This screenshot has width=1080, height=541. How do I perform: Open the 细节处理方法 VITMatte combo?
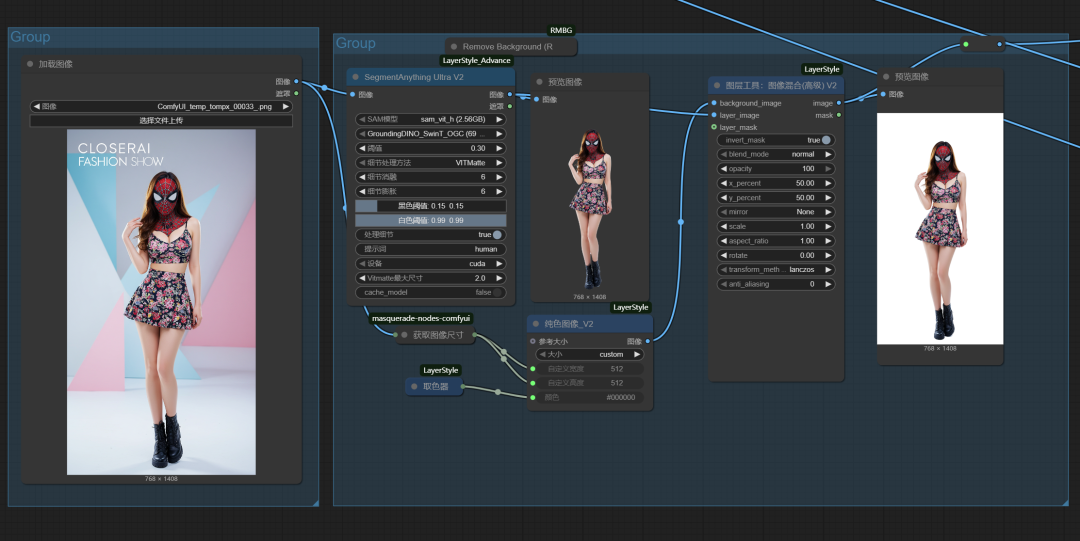tap(430, 163)
